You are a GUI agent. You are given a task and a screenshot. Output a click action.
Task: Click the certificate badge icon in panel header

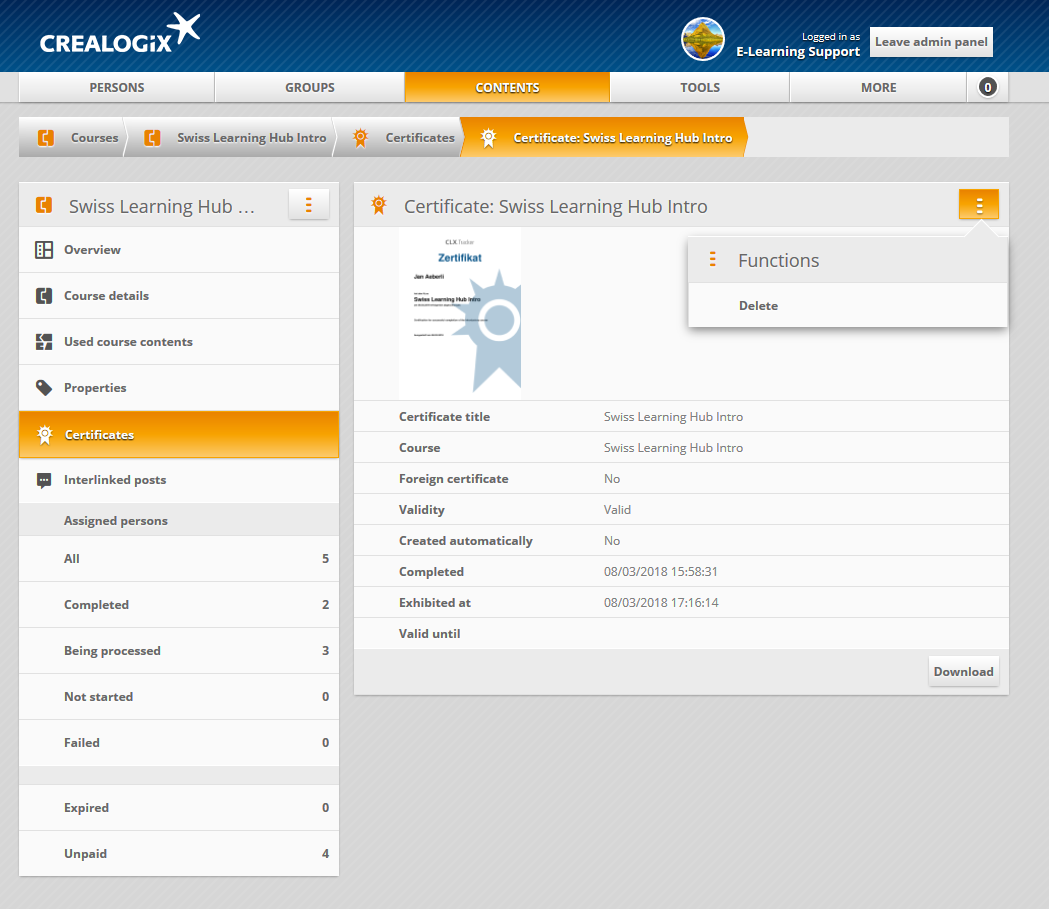(379, 205)
